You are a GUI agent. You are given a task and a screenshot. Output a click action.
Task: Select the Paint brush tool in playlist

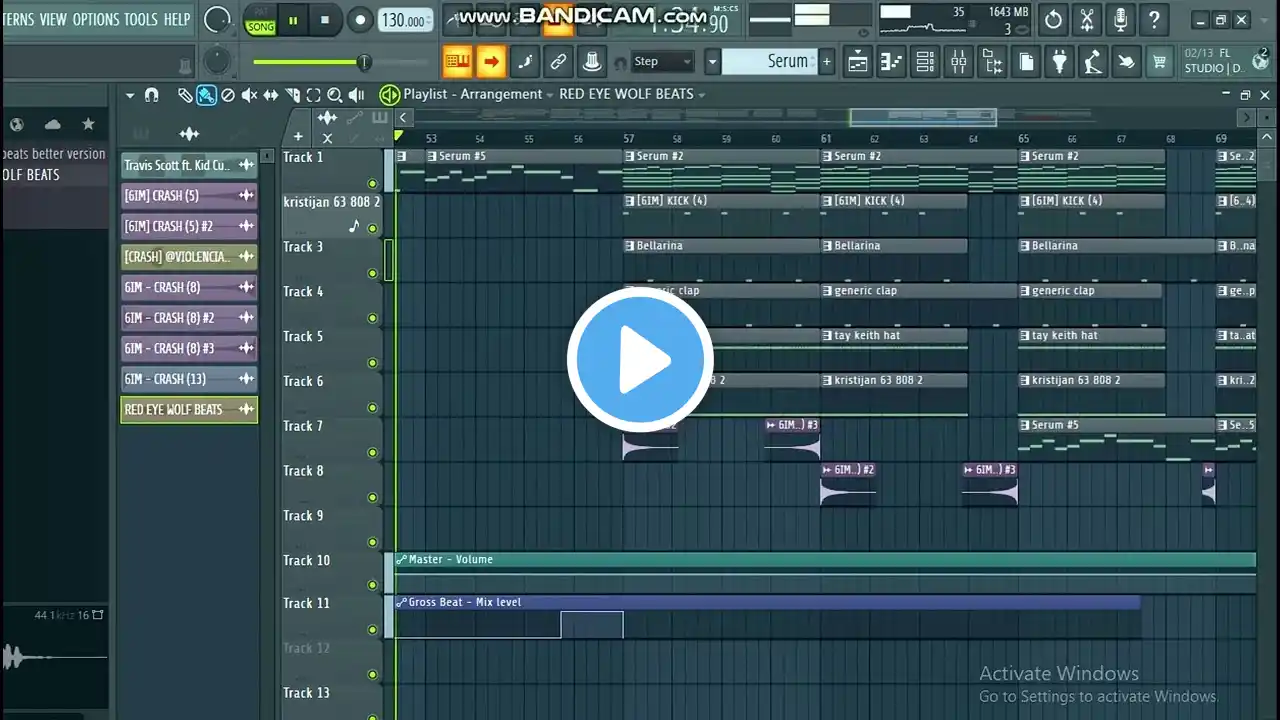tap(206, 95)
